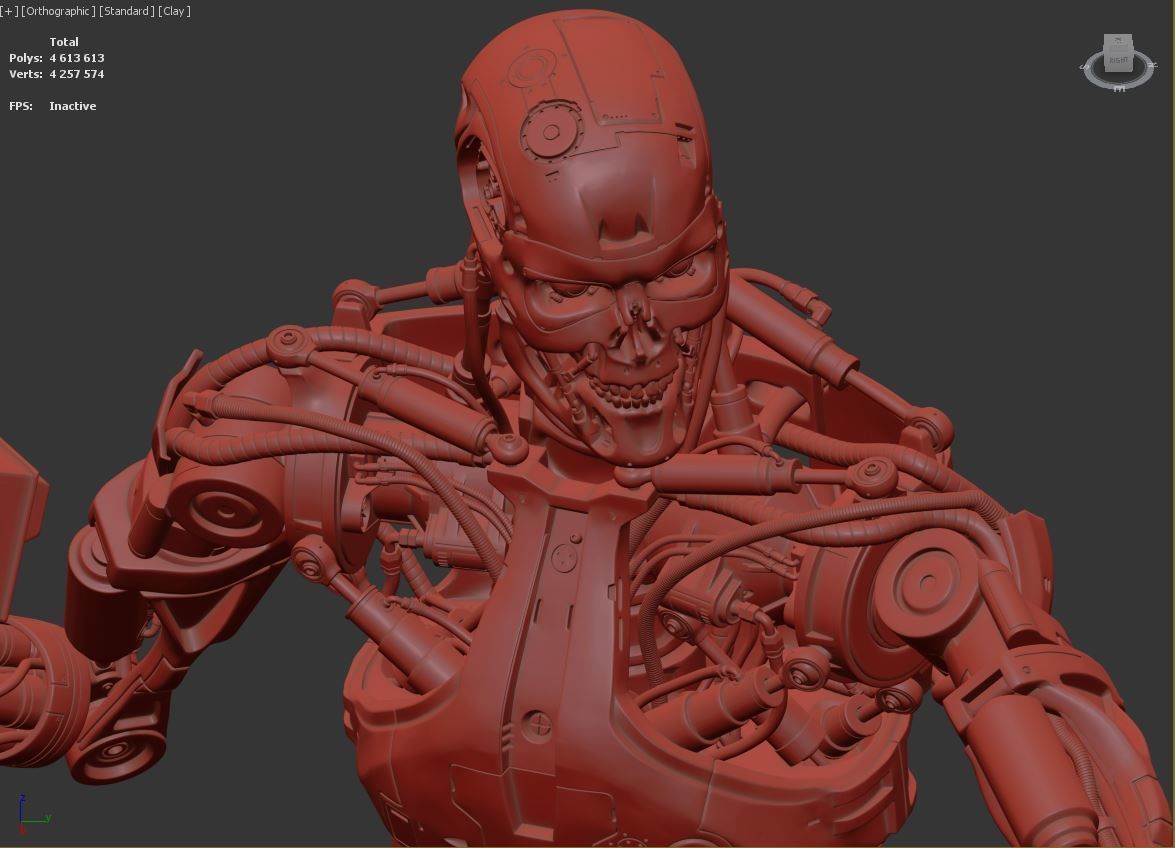The height and width of the screenshot is (848, 1175).
Task: Click the N compass marker on ViewCube ring
Action: click(1153, 66)
